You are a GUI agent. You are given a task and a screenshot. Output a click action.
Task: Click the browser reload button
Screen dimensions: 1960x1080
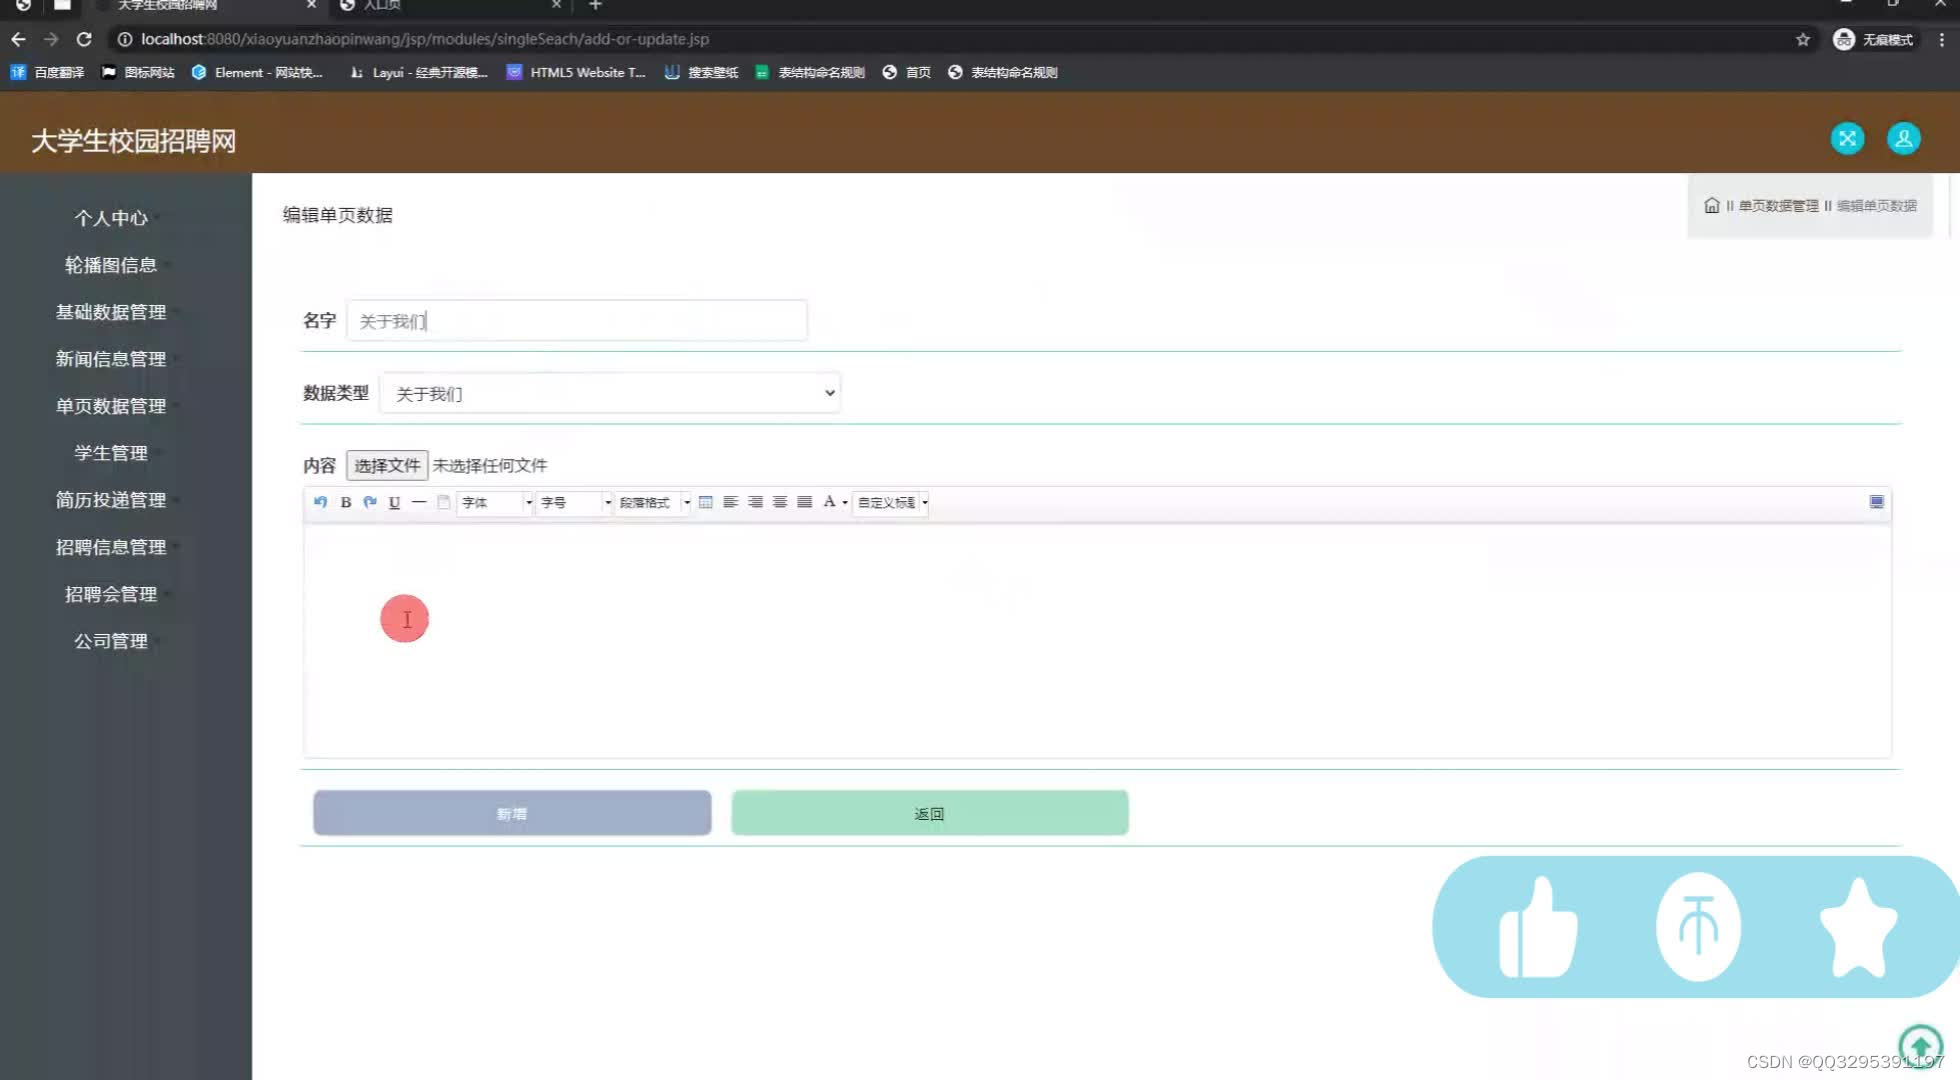click(84, 39)
